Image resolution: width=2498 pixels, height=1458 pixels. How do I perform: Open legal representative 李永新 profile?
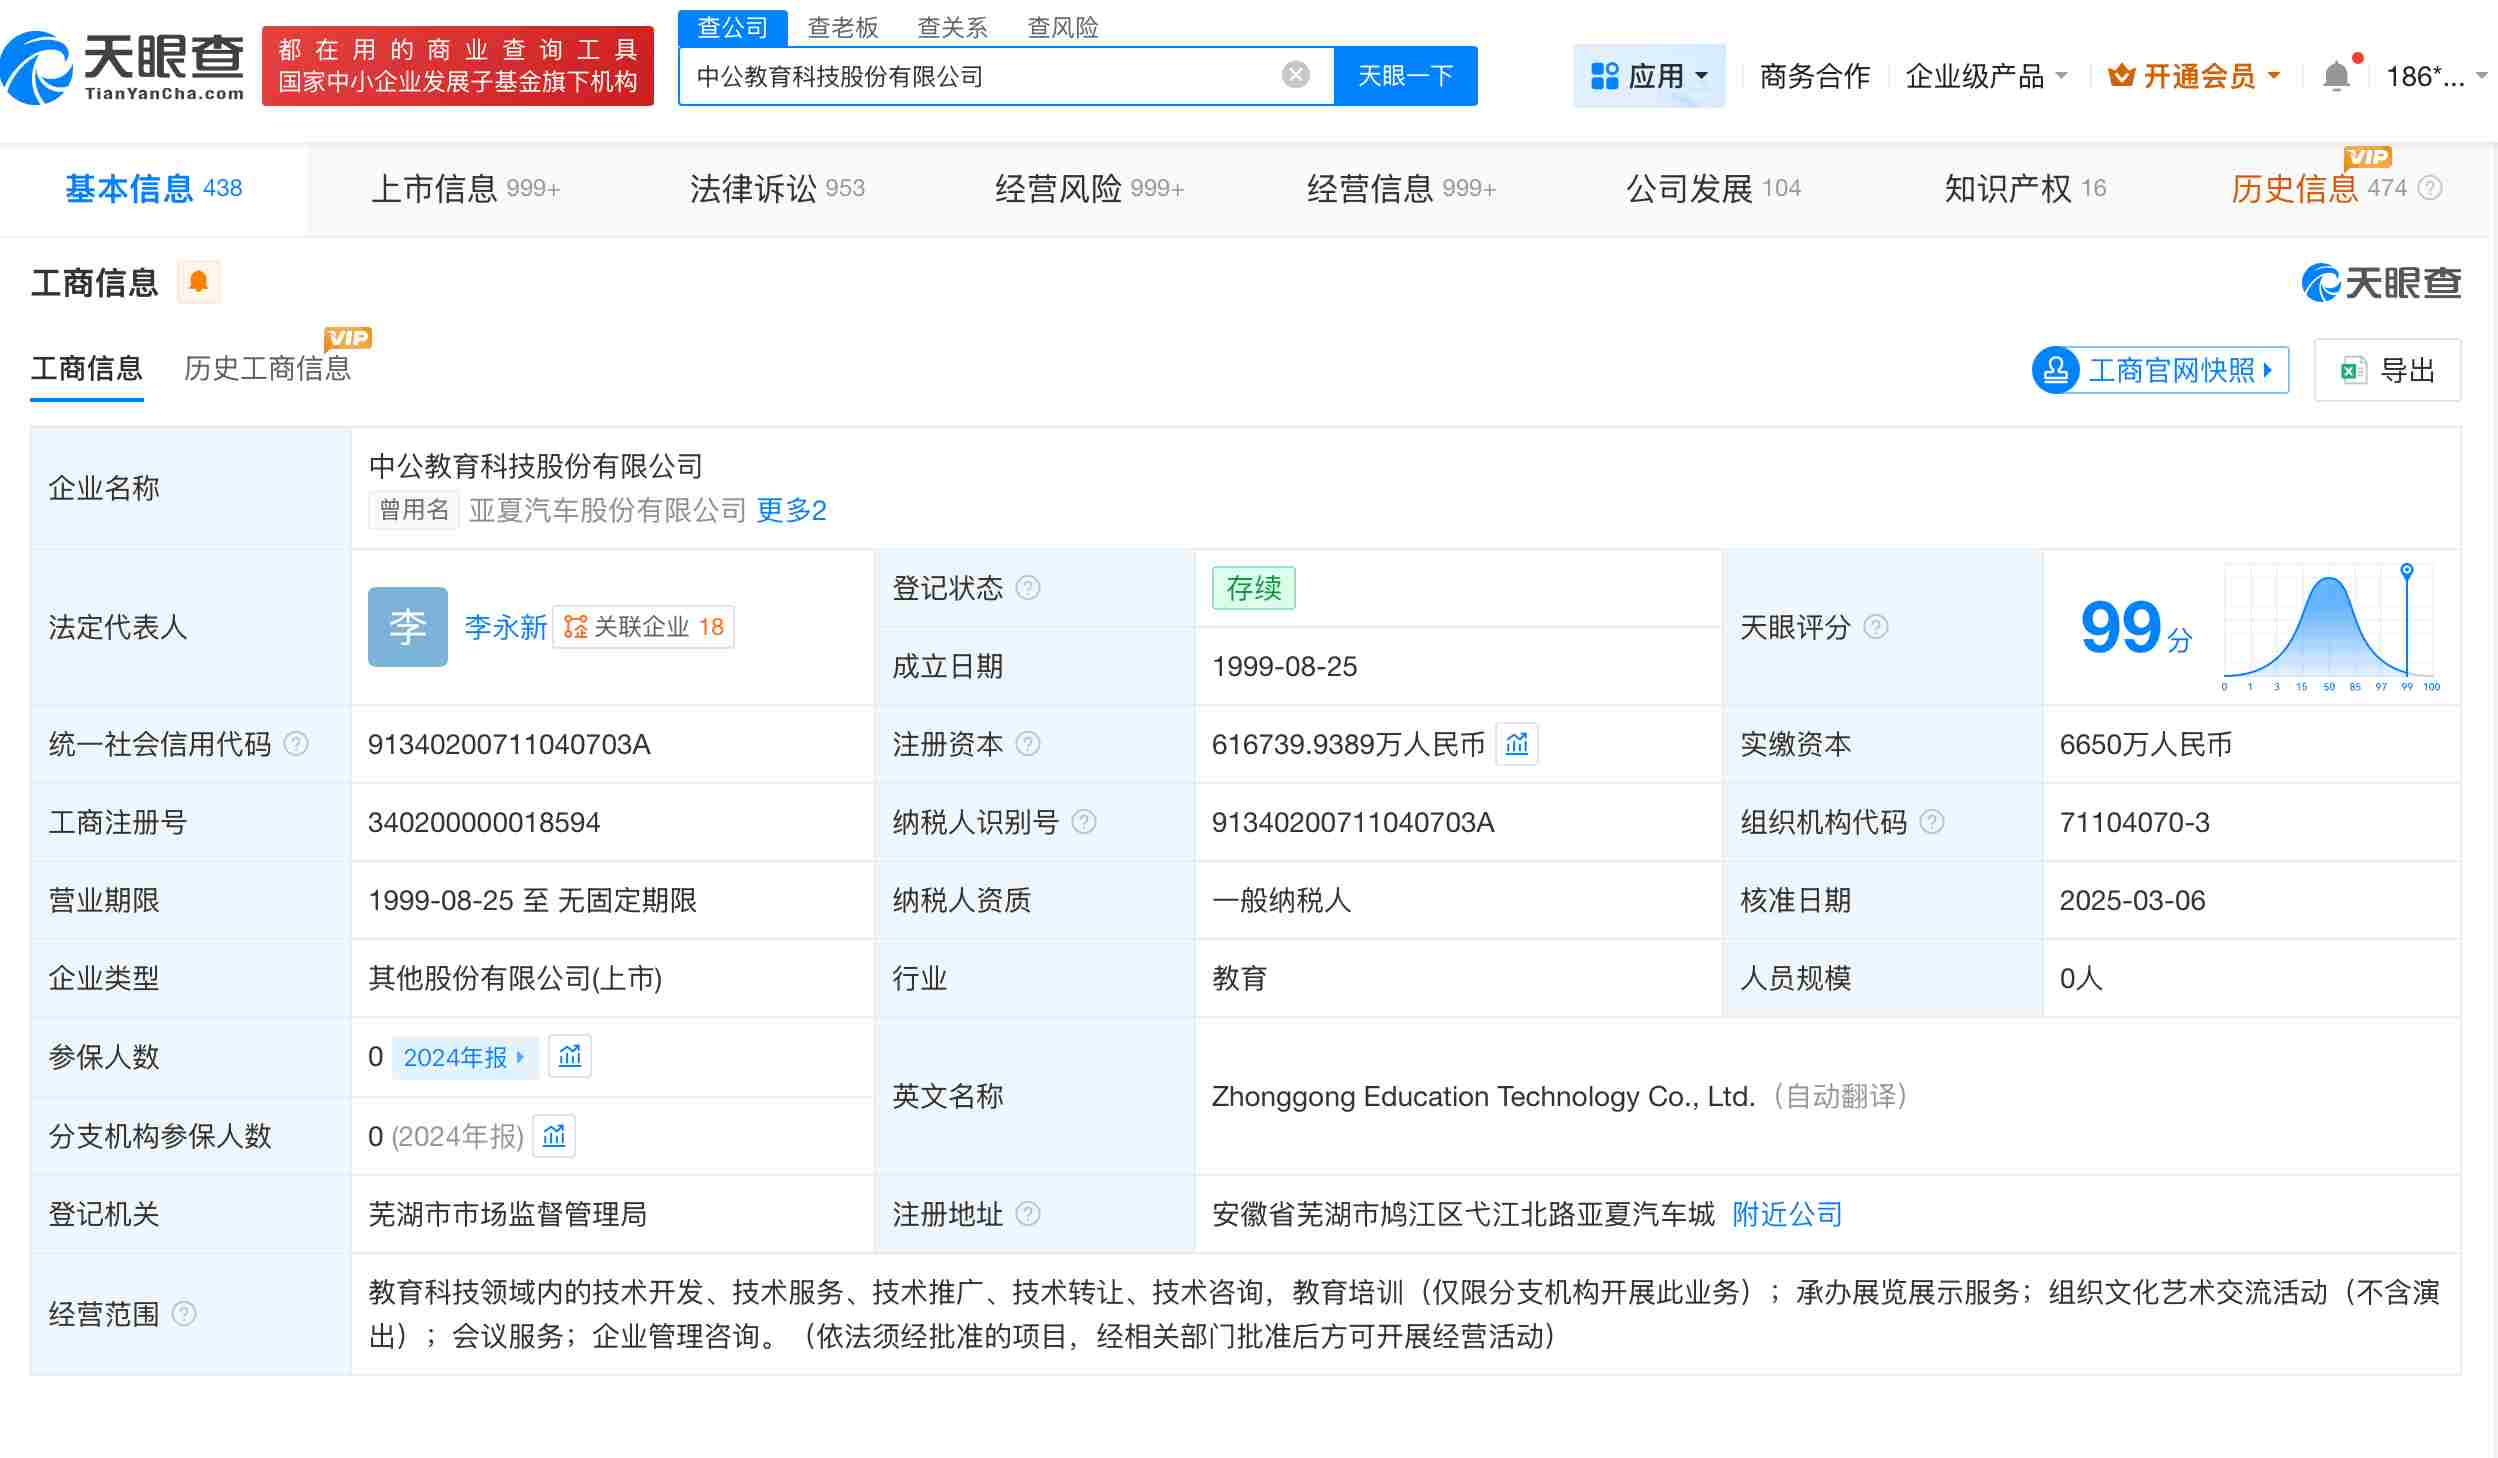[x=505, y=626]
